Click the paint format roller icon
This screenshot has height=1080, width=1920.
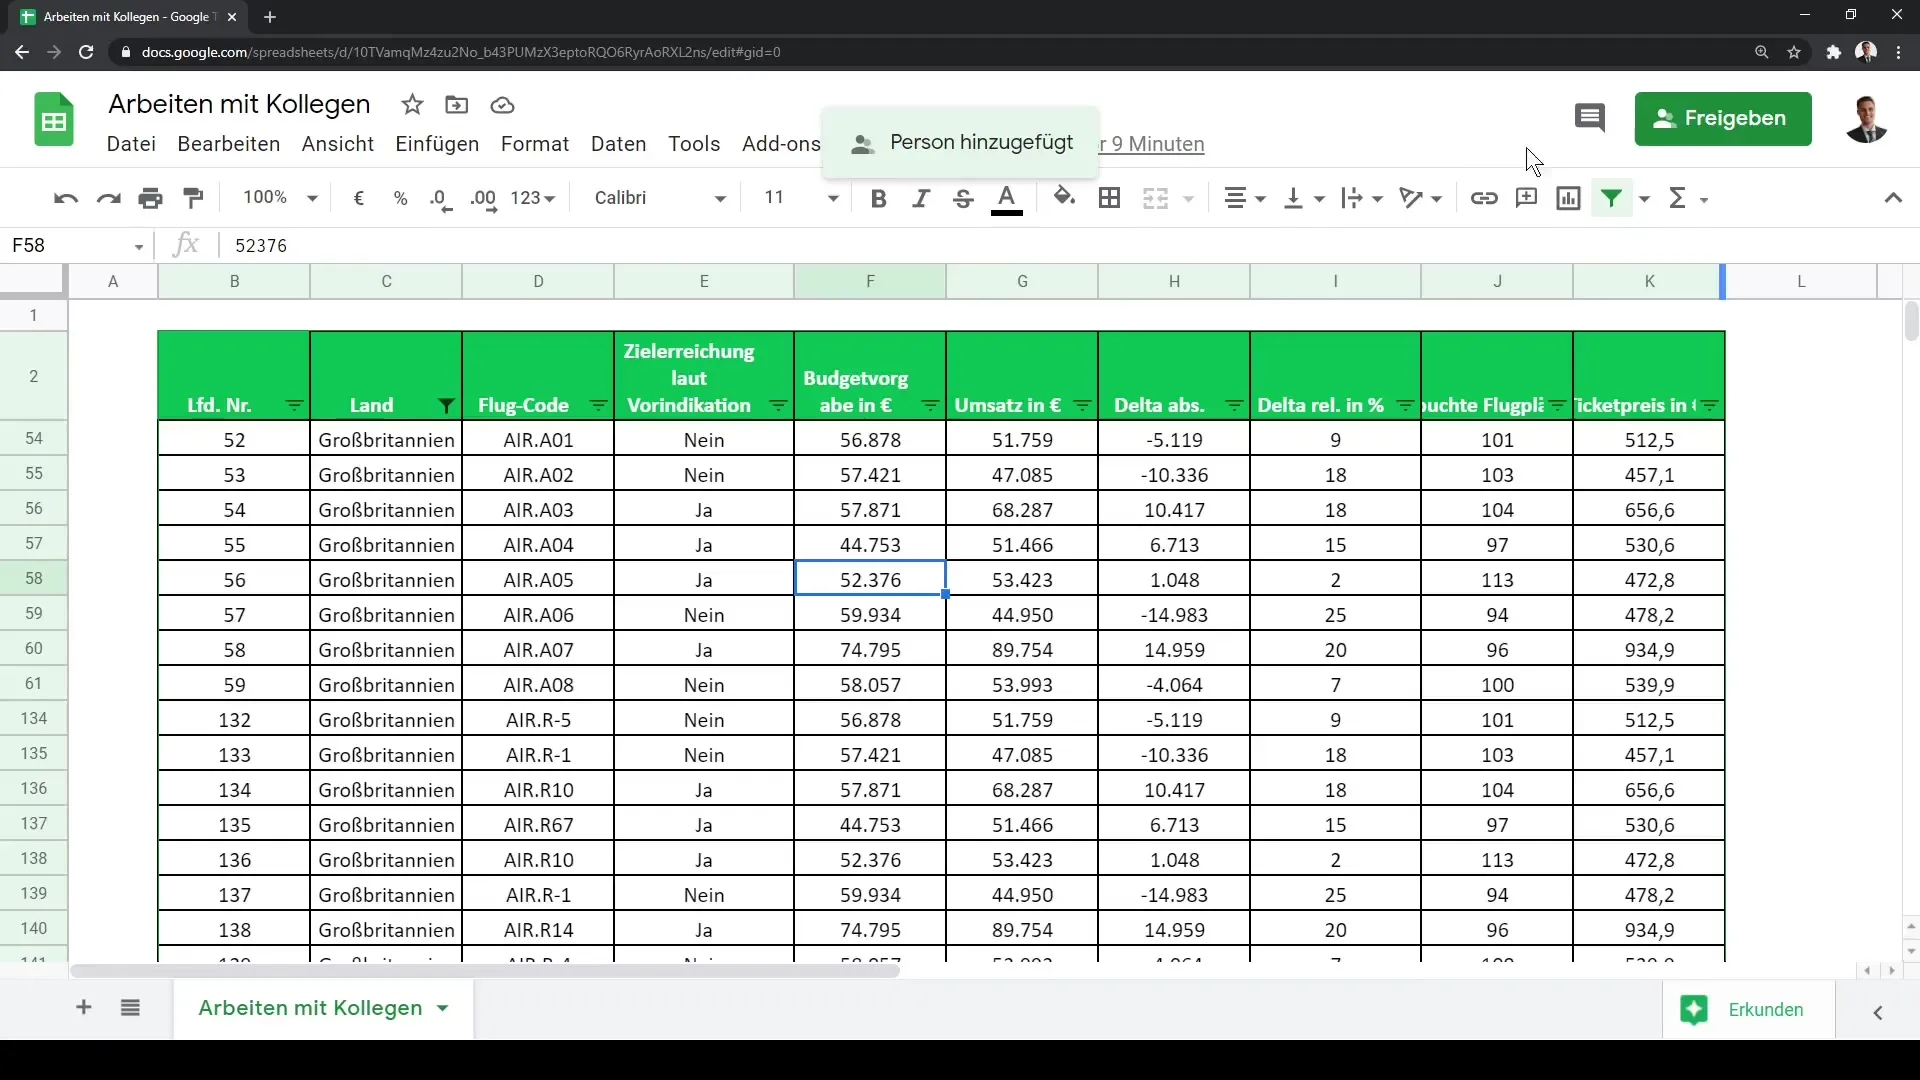click(x=194, y=198)
